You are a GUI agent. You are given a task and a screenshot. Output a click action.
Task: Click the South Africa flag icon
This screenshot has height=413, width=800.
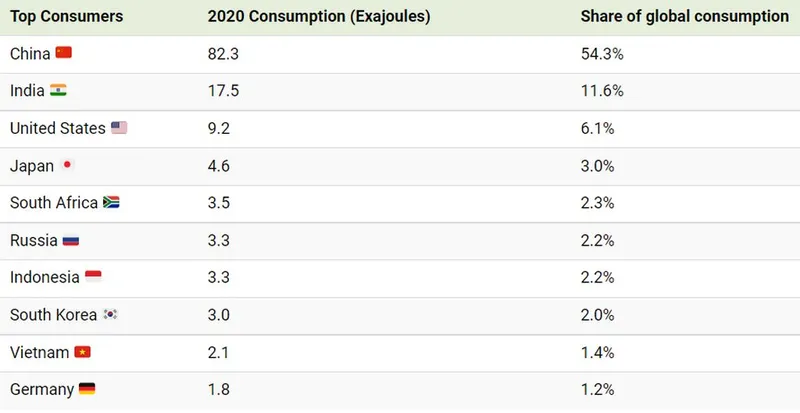click(x=111, y=203)
